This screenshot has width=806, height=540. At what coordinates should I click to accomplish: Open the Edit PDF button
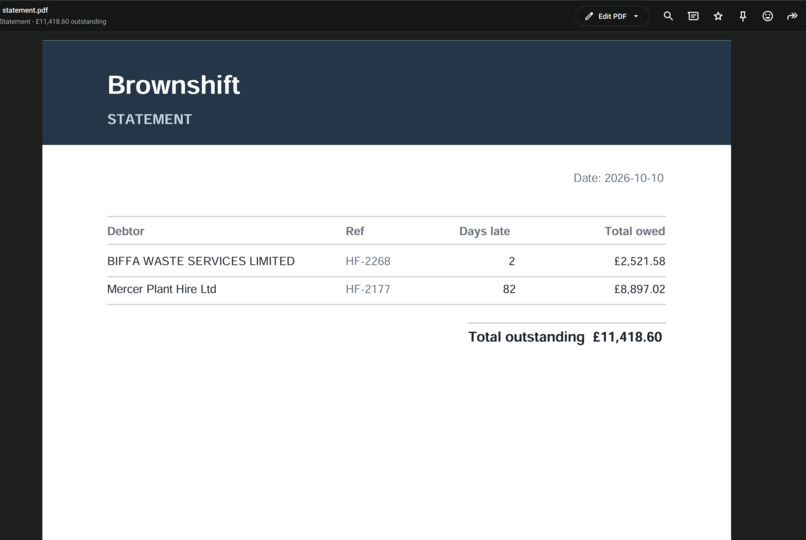612,16
